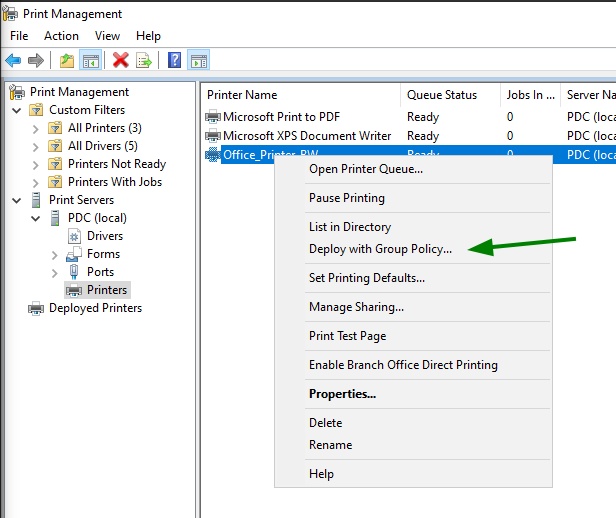The width and height of the screenshot is (616, 518).
Task: Sort by Printer Name column header
Action: click(x=301, y=95)
